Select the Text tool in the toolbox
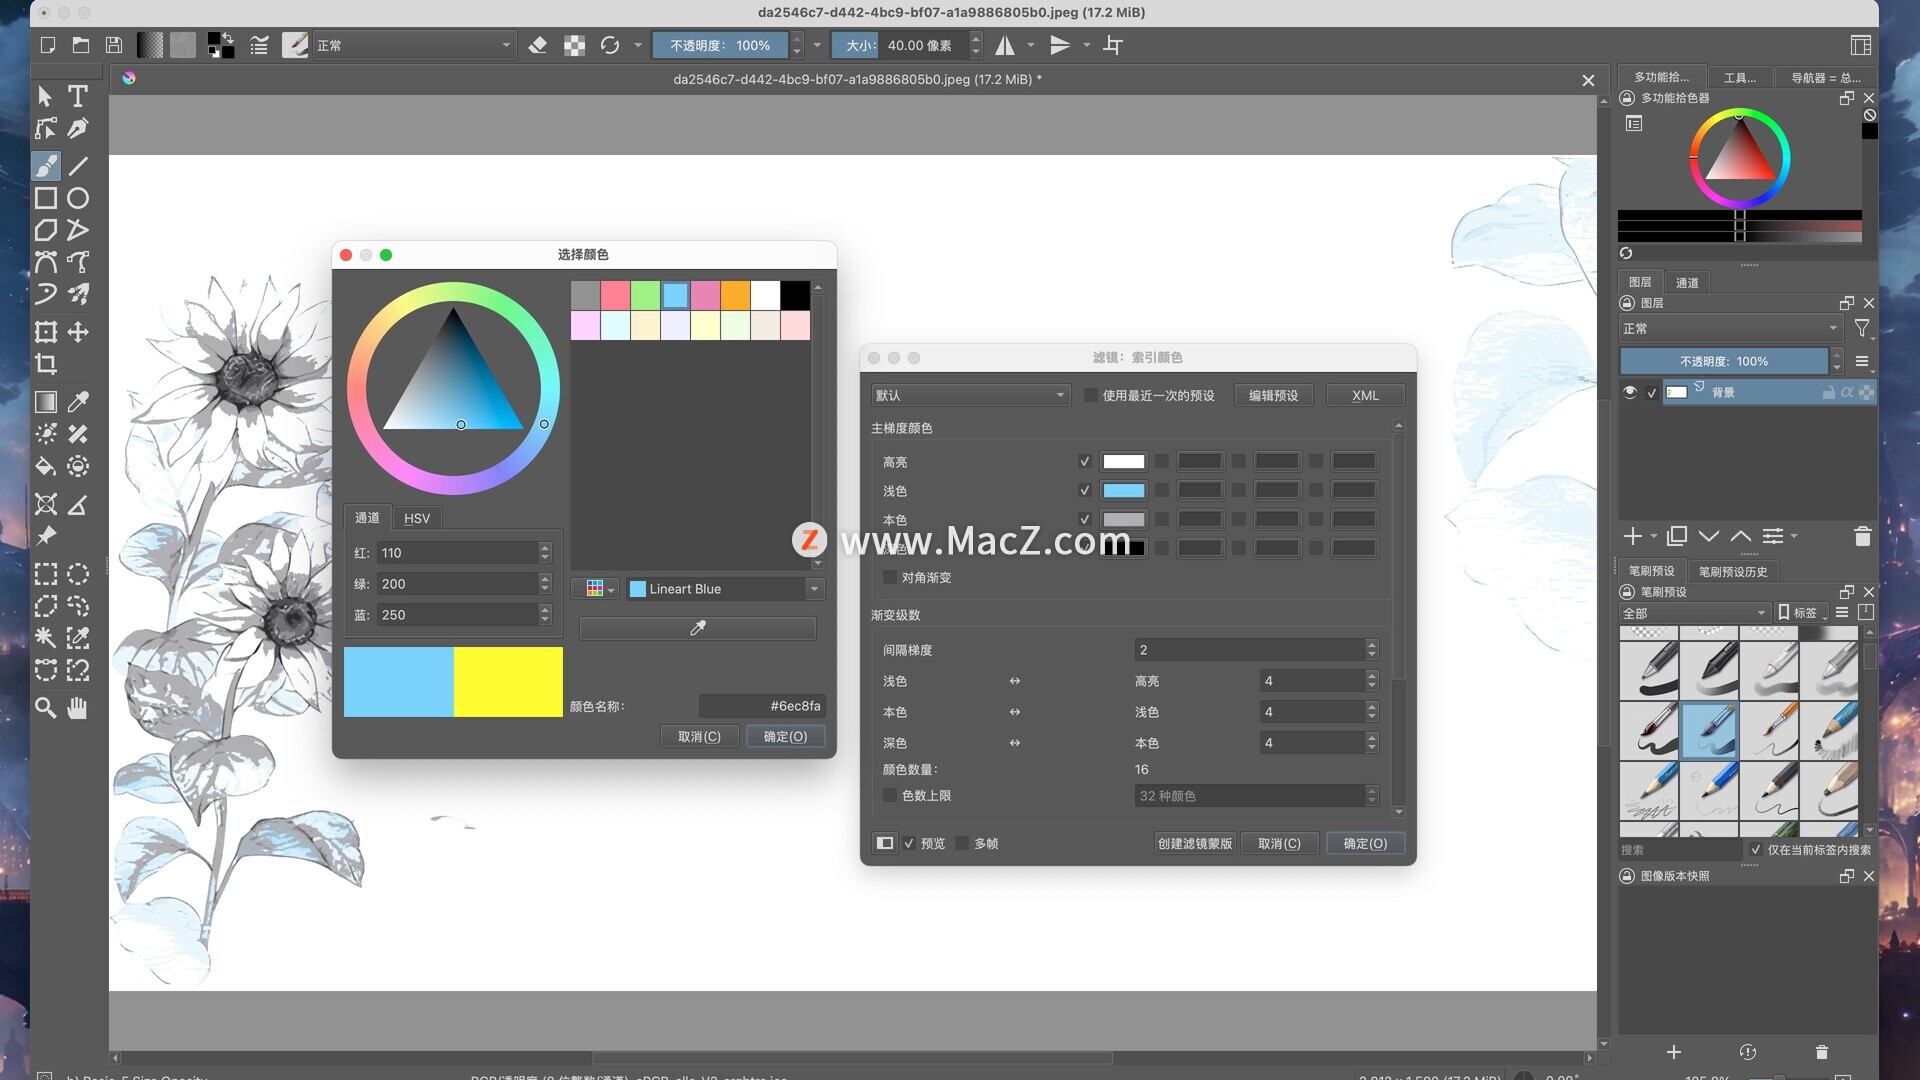Screen dimensions: 1920x1080 (78, 96)
